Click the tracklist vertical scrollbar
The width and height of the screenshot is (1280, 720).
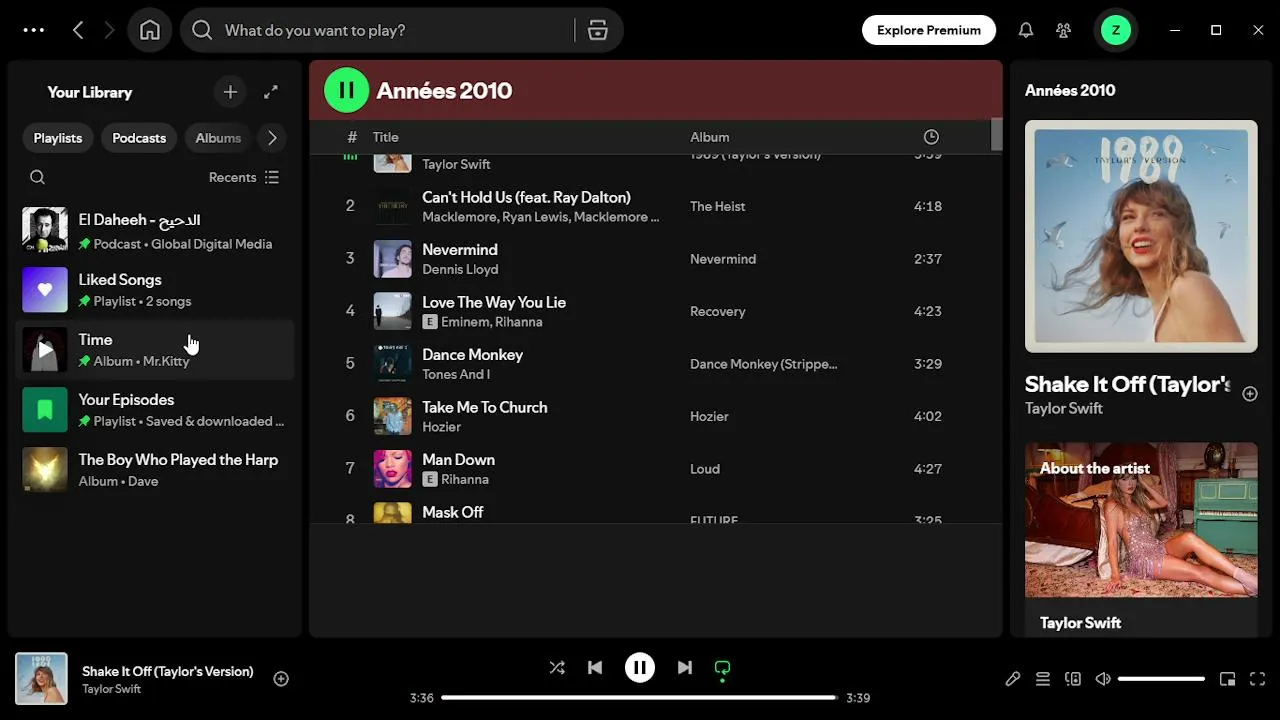click(x=996, y=135)
